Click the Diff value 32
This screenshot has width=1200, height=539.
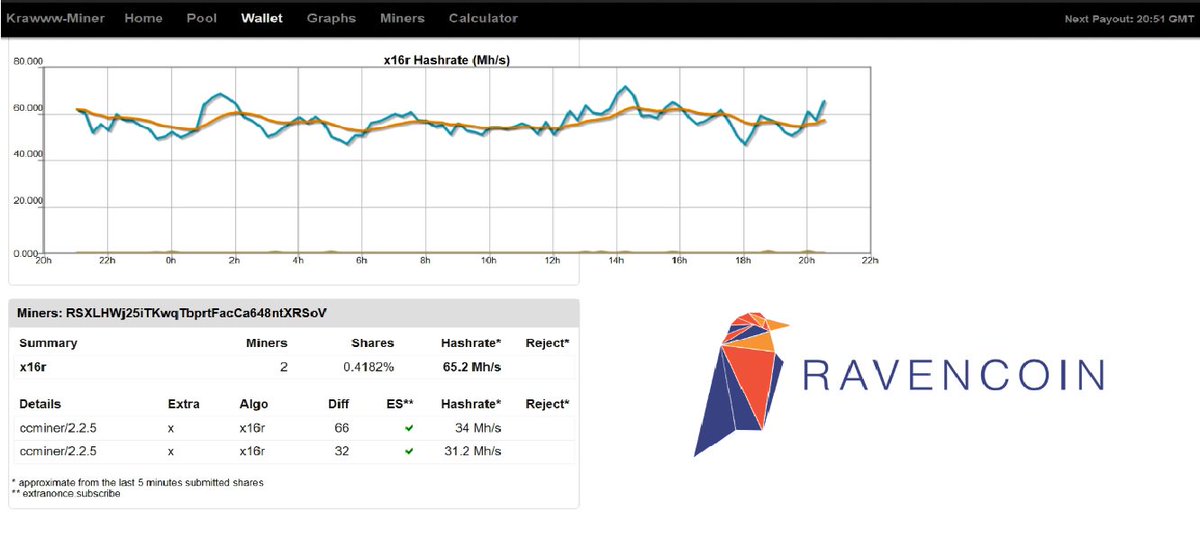click(340, 451)
